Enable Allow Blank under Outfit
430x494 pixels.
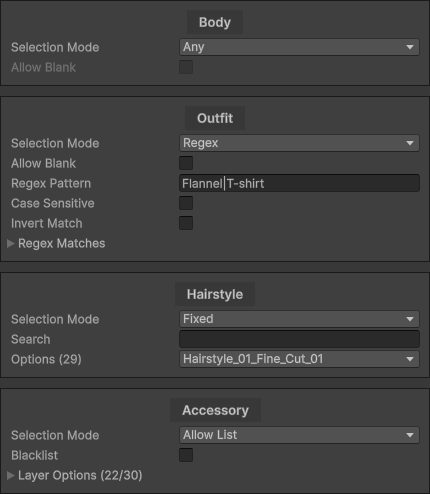pos(186,163)
